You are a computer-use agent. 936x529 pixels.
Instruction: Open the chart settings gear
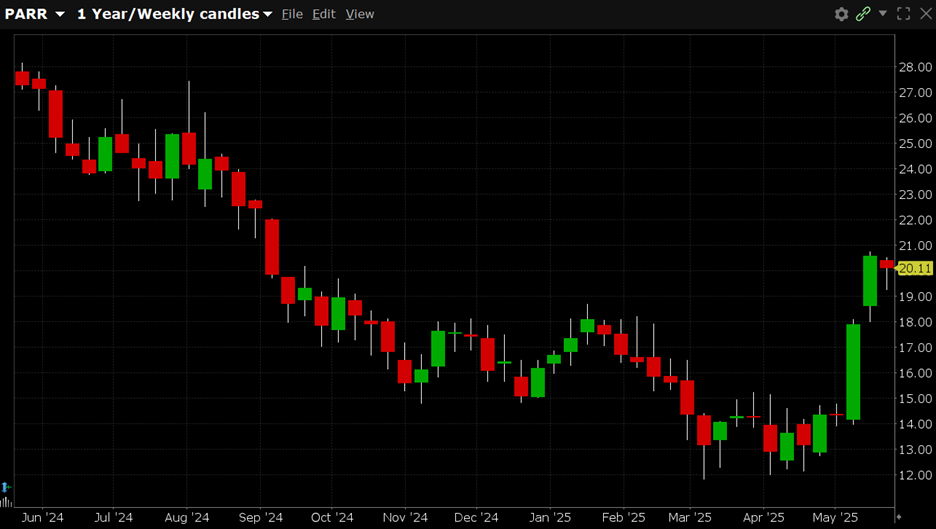point(841,14)
